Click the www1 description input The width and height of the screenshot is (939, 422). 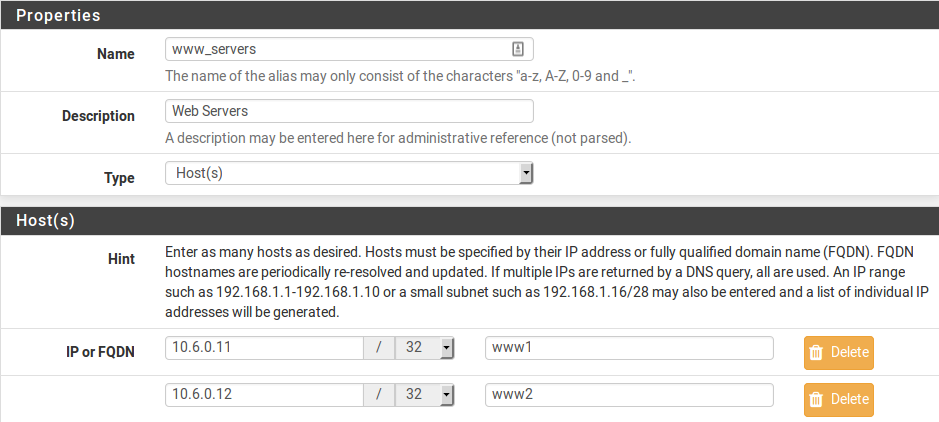coord(629,347)
